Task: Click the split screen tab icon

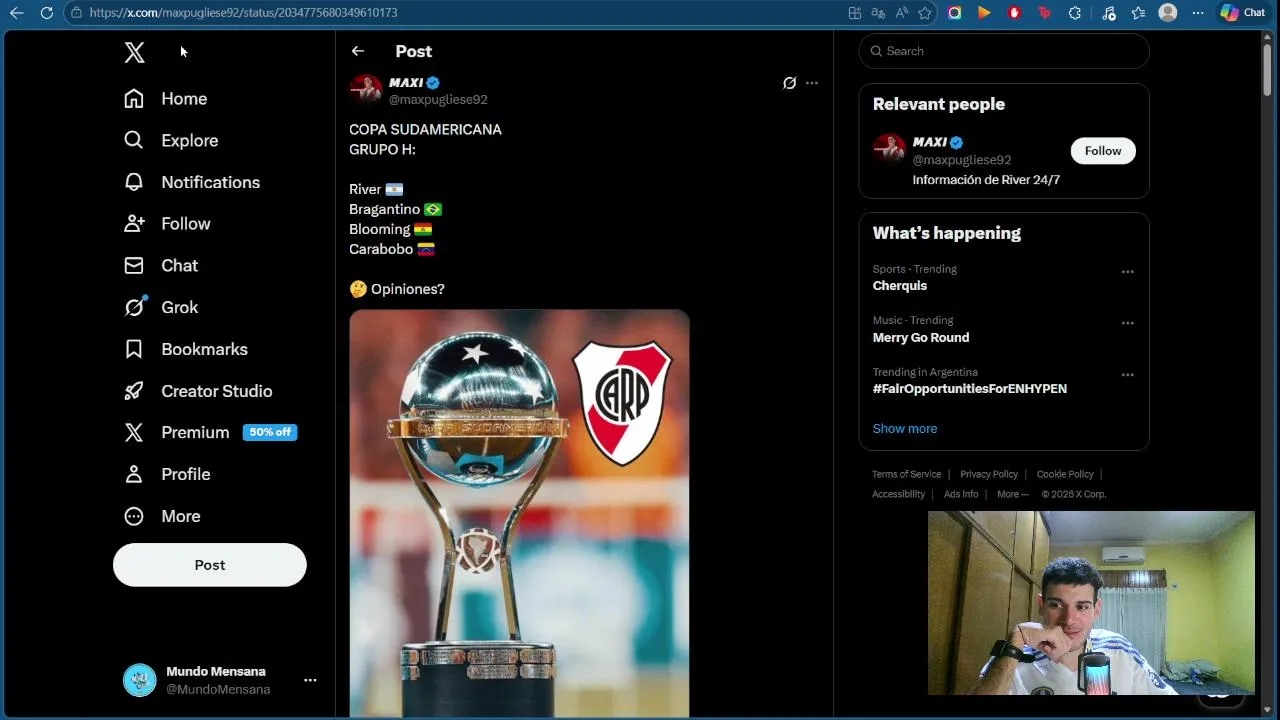Action: pos(854,13)
